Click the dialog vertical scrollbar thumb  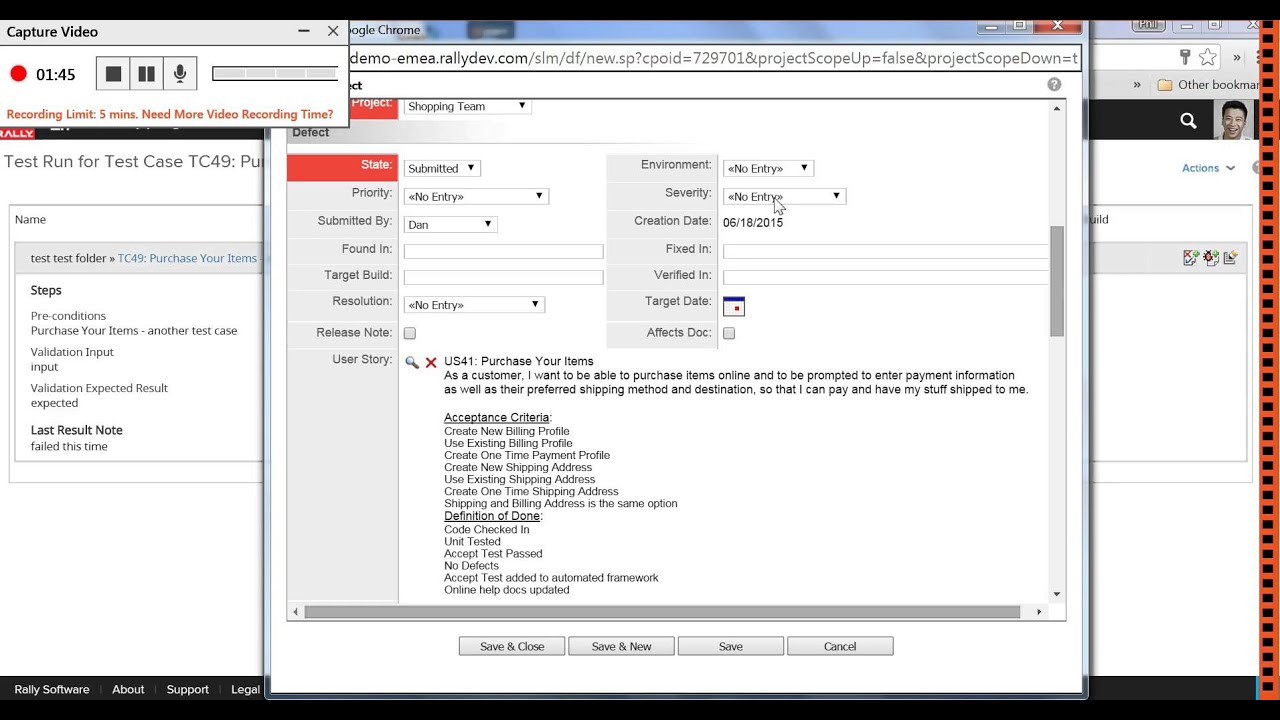point(1057,281)
